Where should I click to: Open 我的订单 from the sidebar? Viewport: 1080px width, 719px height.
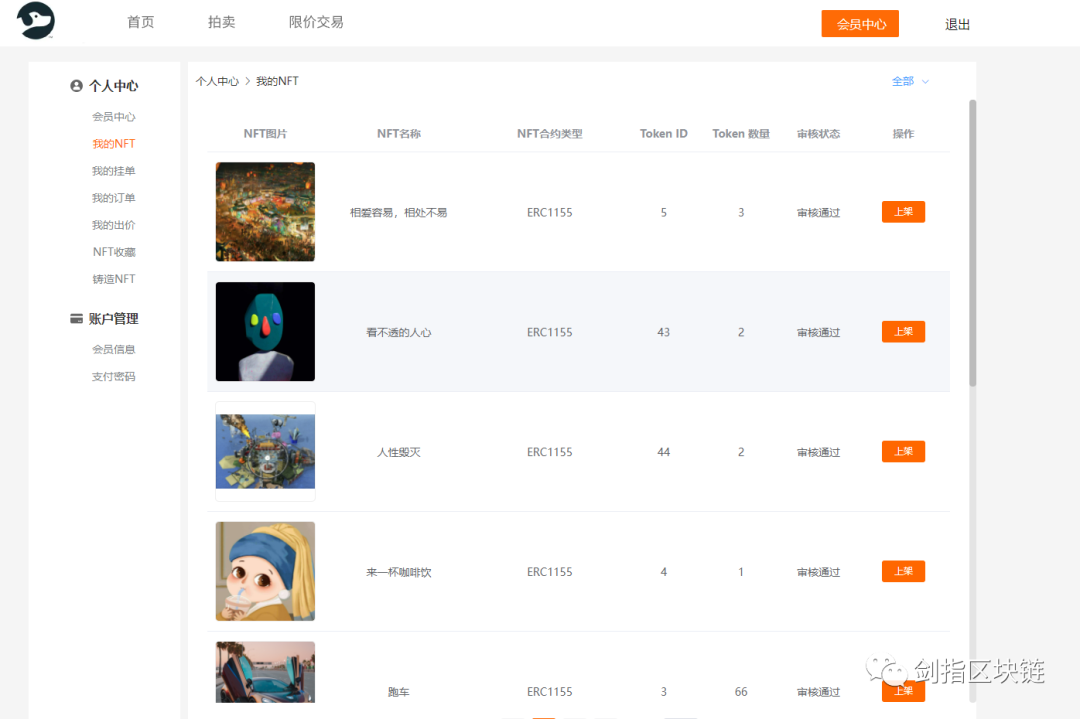click(x=114, y=197)
